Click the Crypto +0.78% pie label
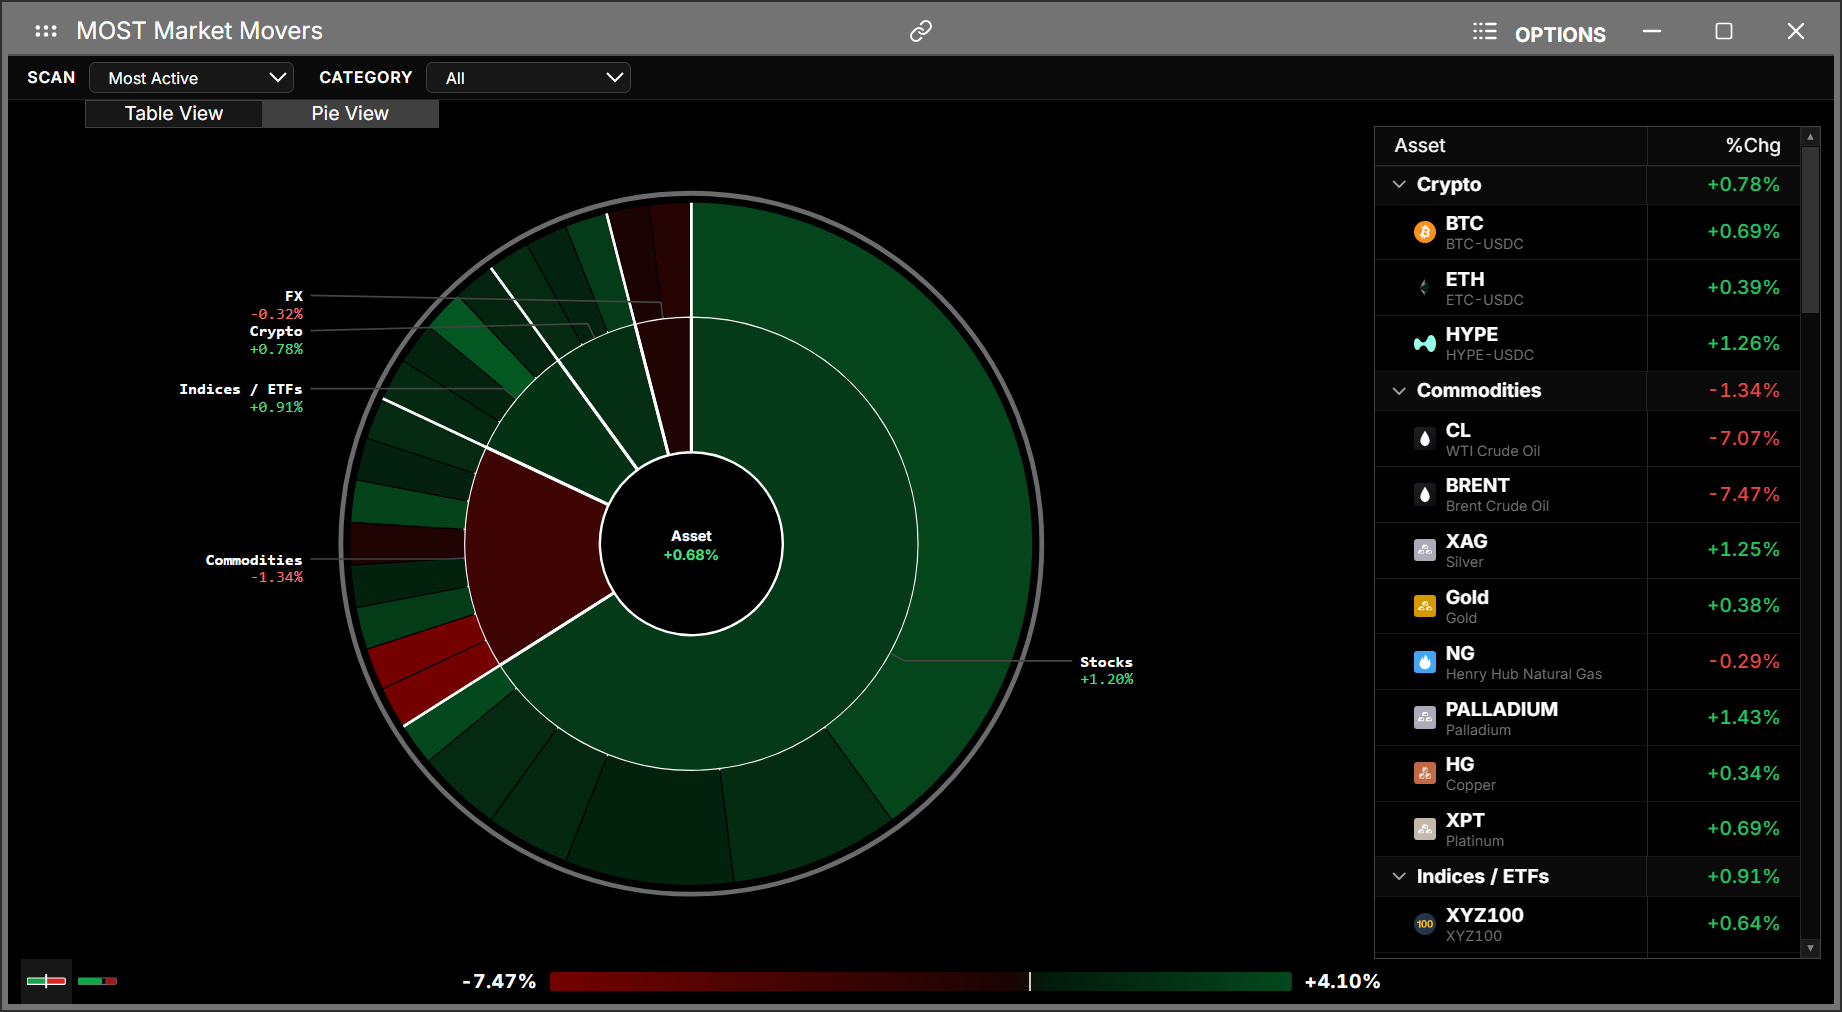 point(276,340)
